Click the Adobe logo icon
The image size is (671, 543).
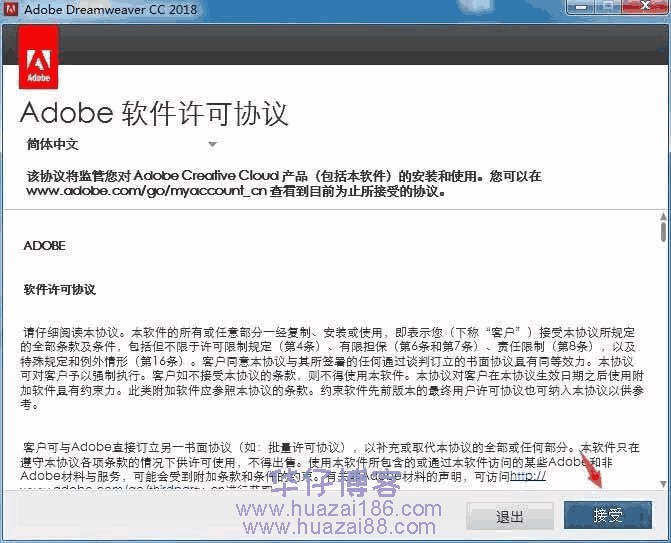pos(39,56)
